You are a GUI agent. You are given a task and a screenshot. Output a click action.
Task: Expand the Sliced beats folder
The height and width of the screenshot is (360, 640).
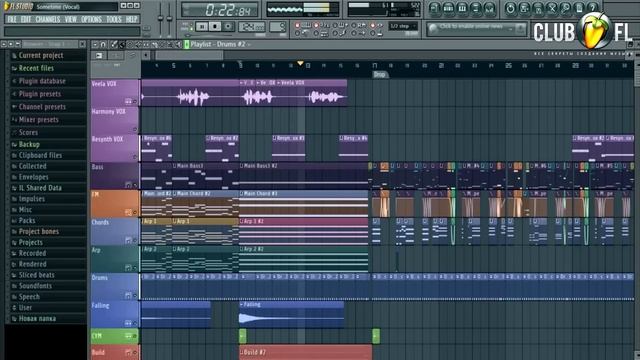click(x=36, y=275)
